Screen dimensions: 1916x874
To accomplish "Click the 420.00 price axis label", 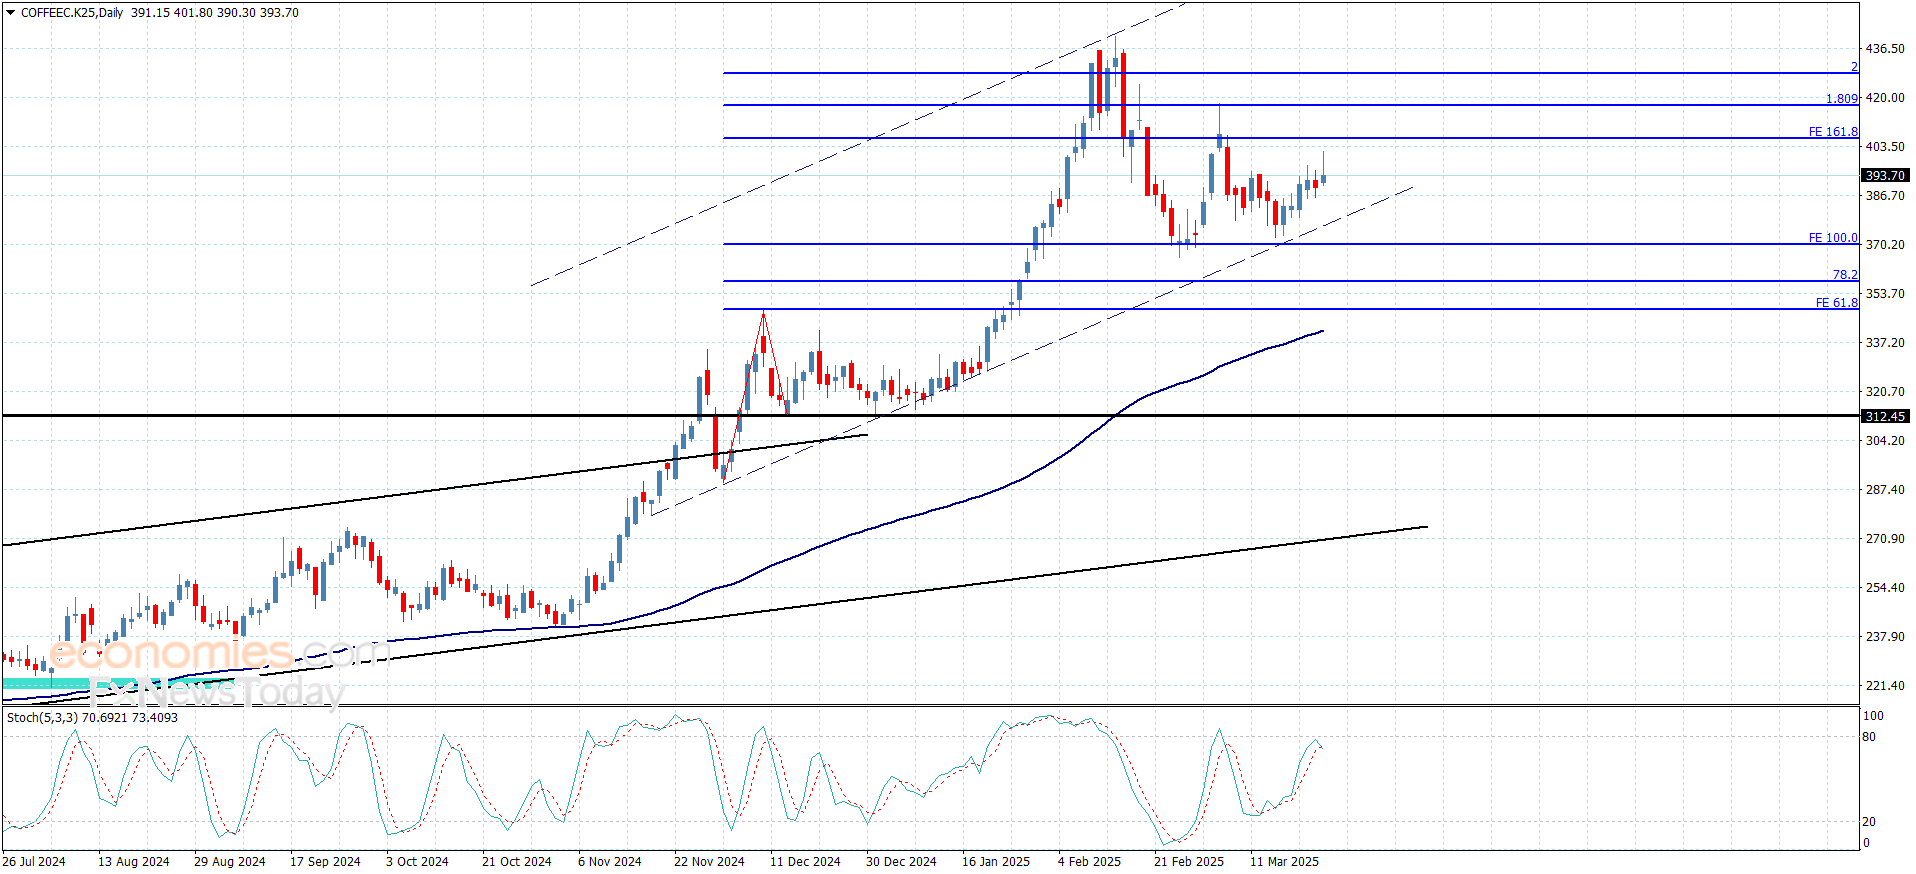I will coord(1885,98).
